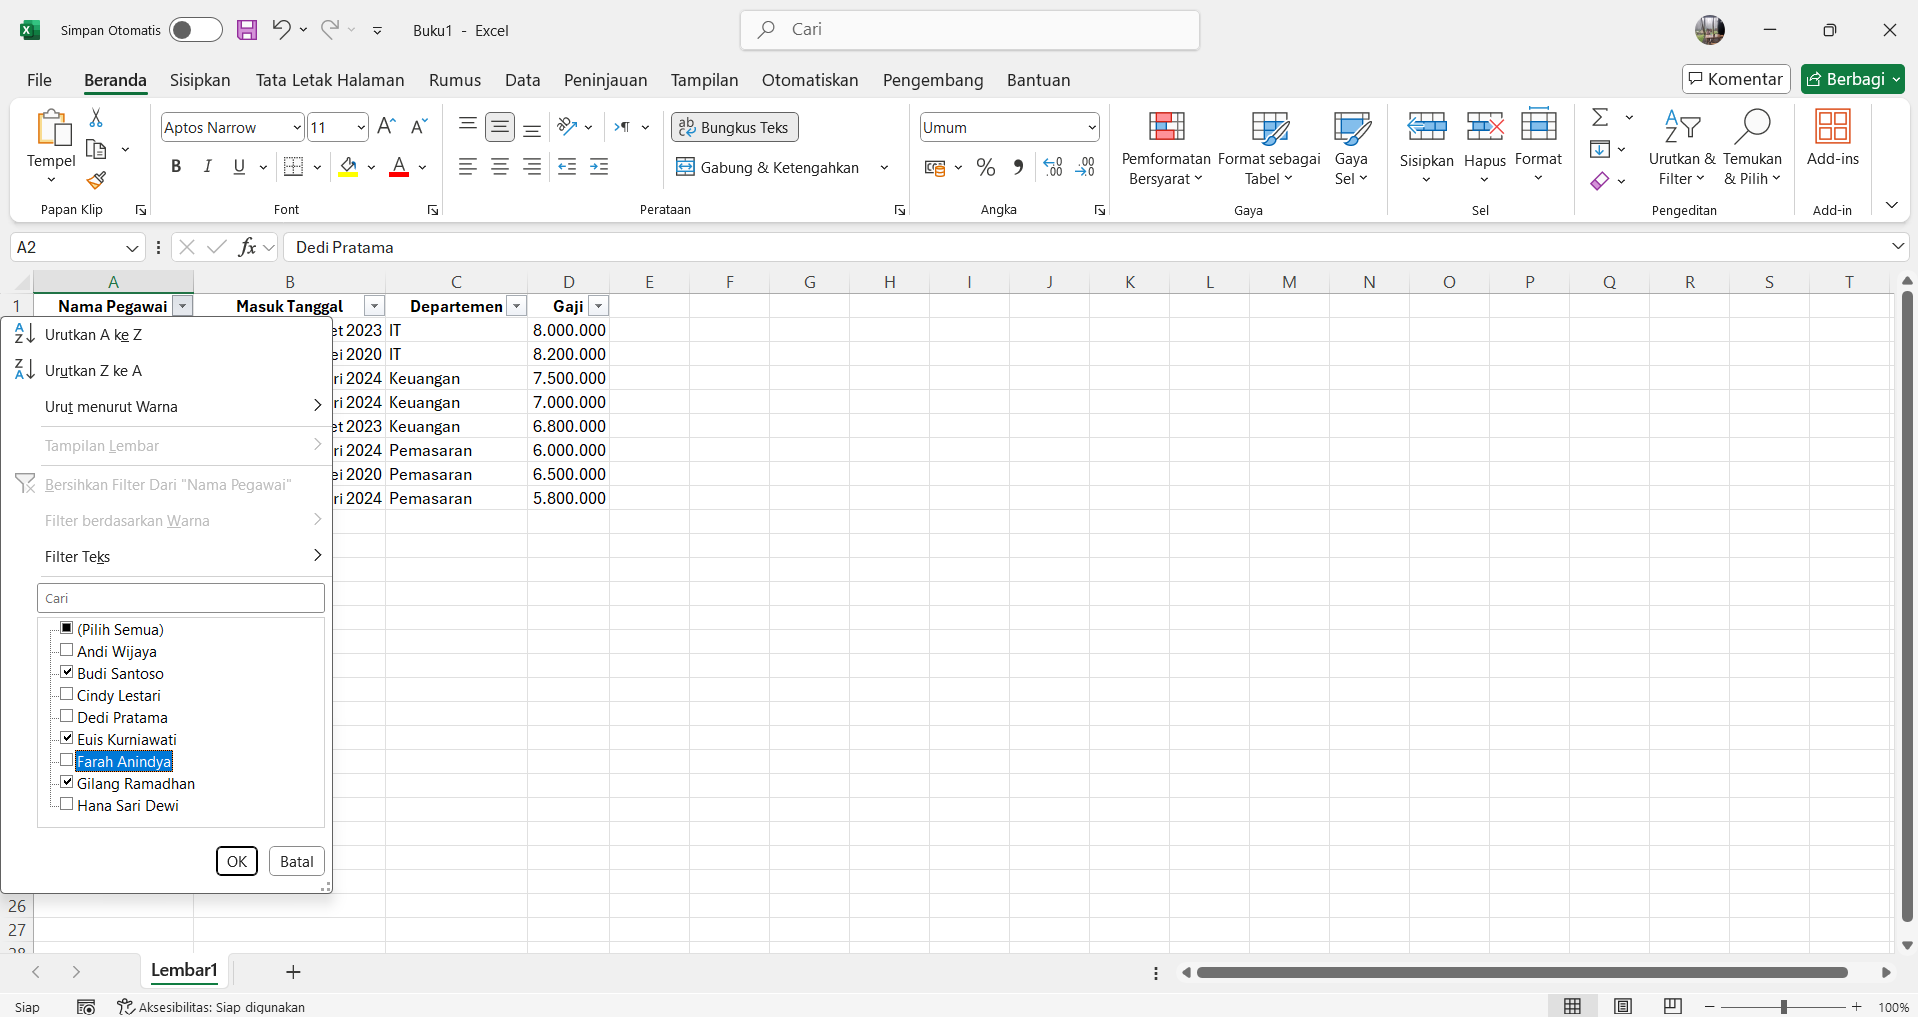Open Masuk Tanggal column filter dropdown
Screen dimensions: 1918x1017
pyautogui.click(x=374, y=306)
